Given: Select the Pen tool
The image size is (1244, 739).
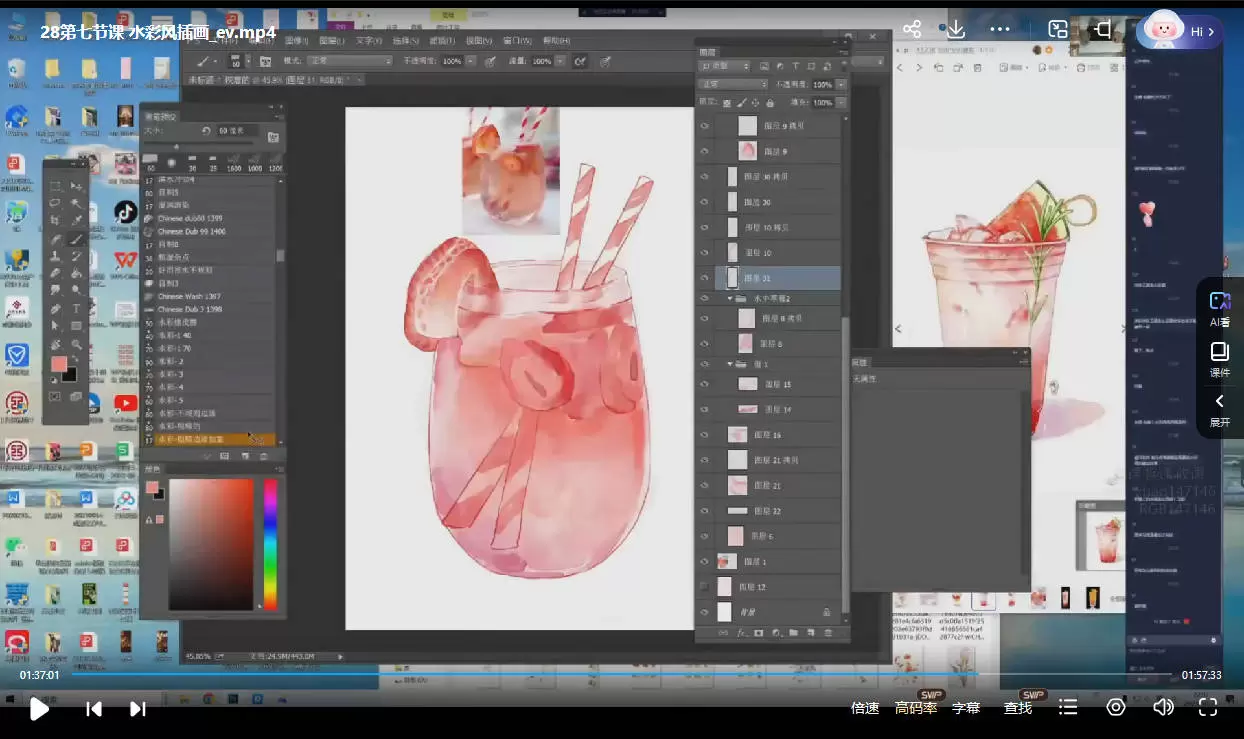Looking at the screenshot, I should click(x=56, y=309).
